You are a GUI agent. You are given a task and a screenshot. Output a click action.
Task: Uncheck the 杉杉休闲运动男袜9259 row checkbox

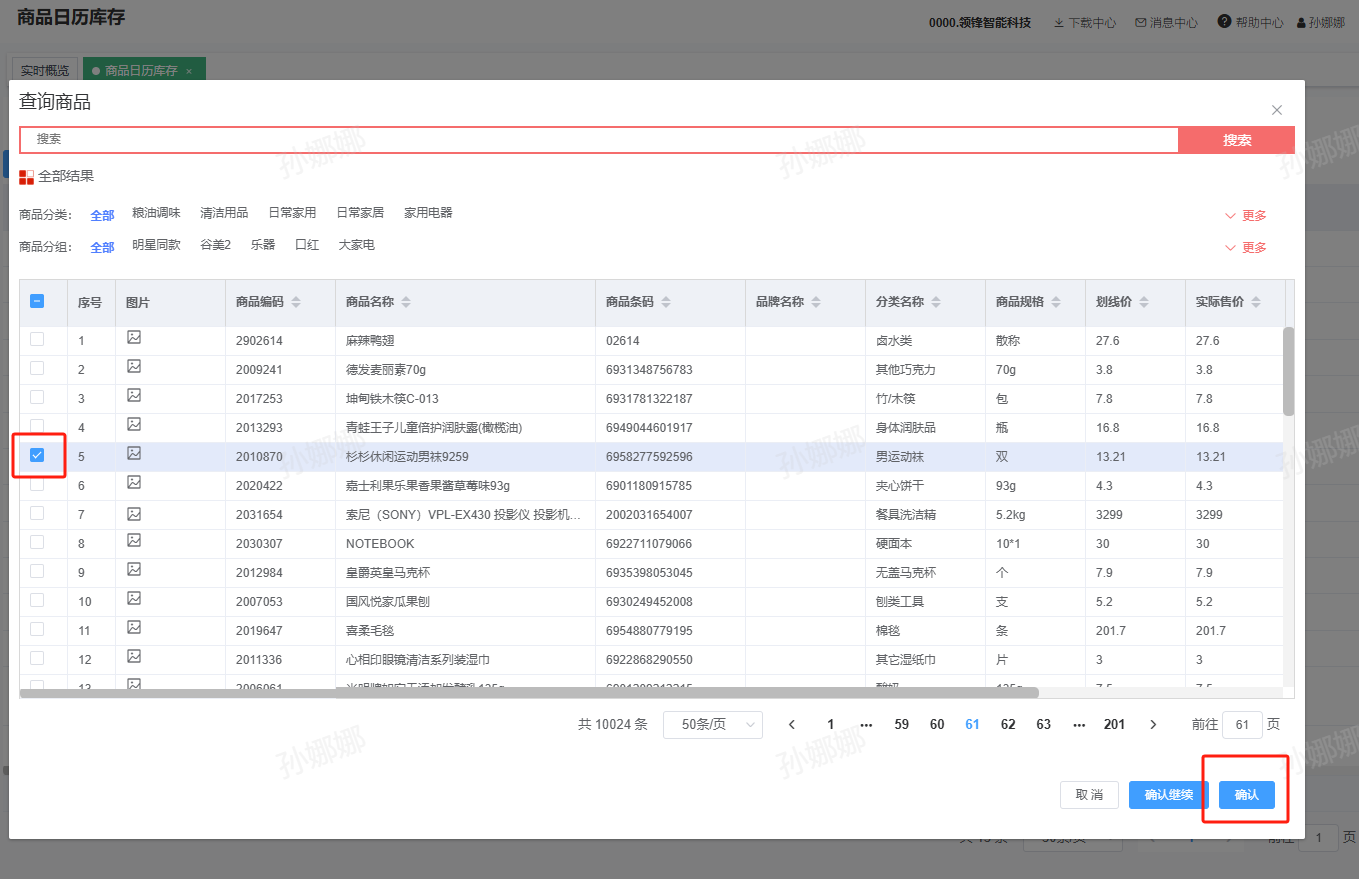click(37, 455)
